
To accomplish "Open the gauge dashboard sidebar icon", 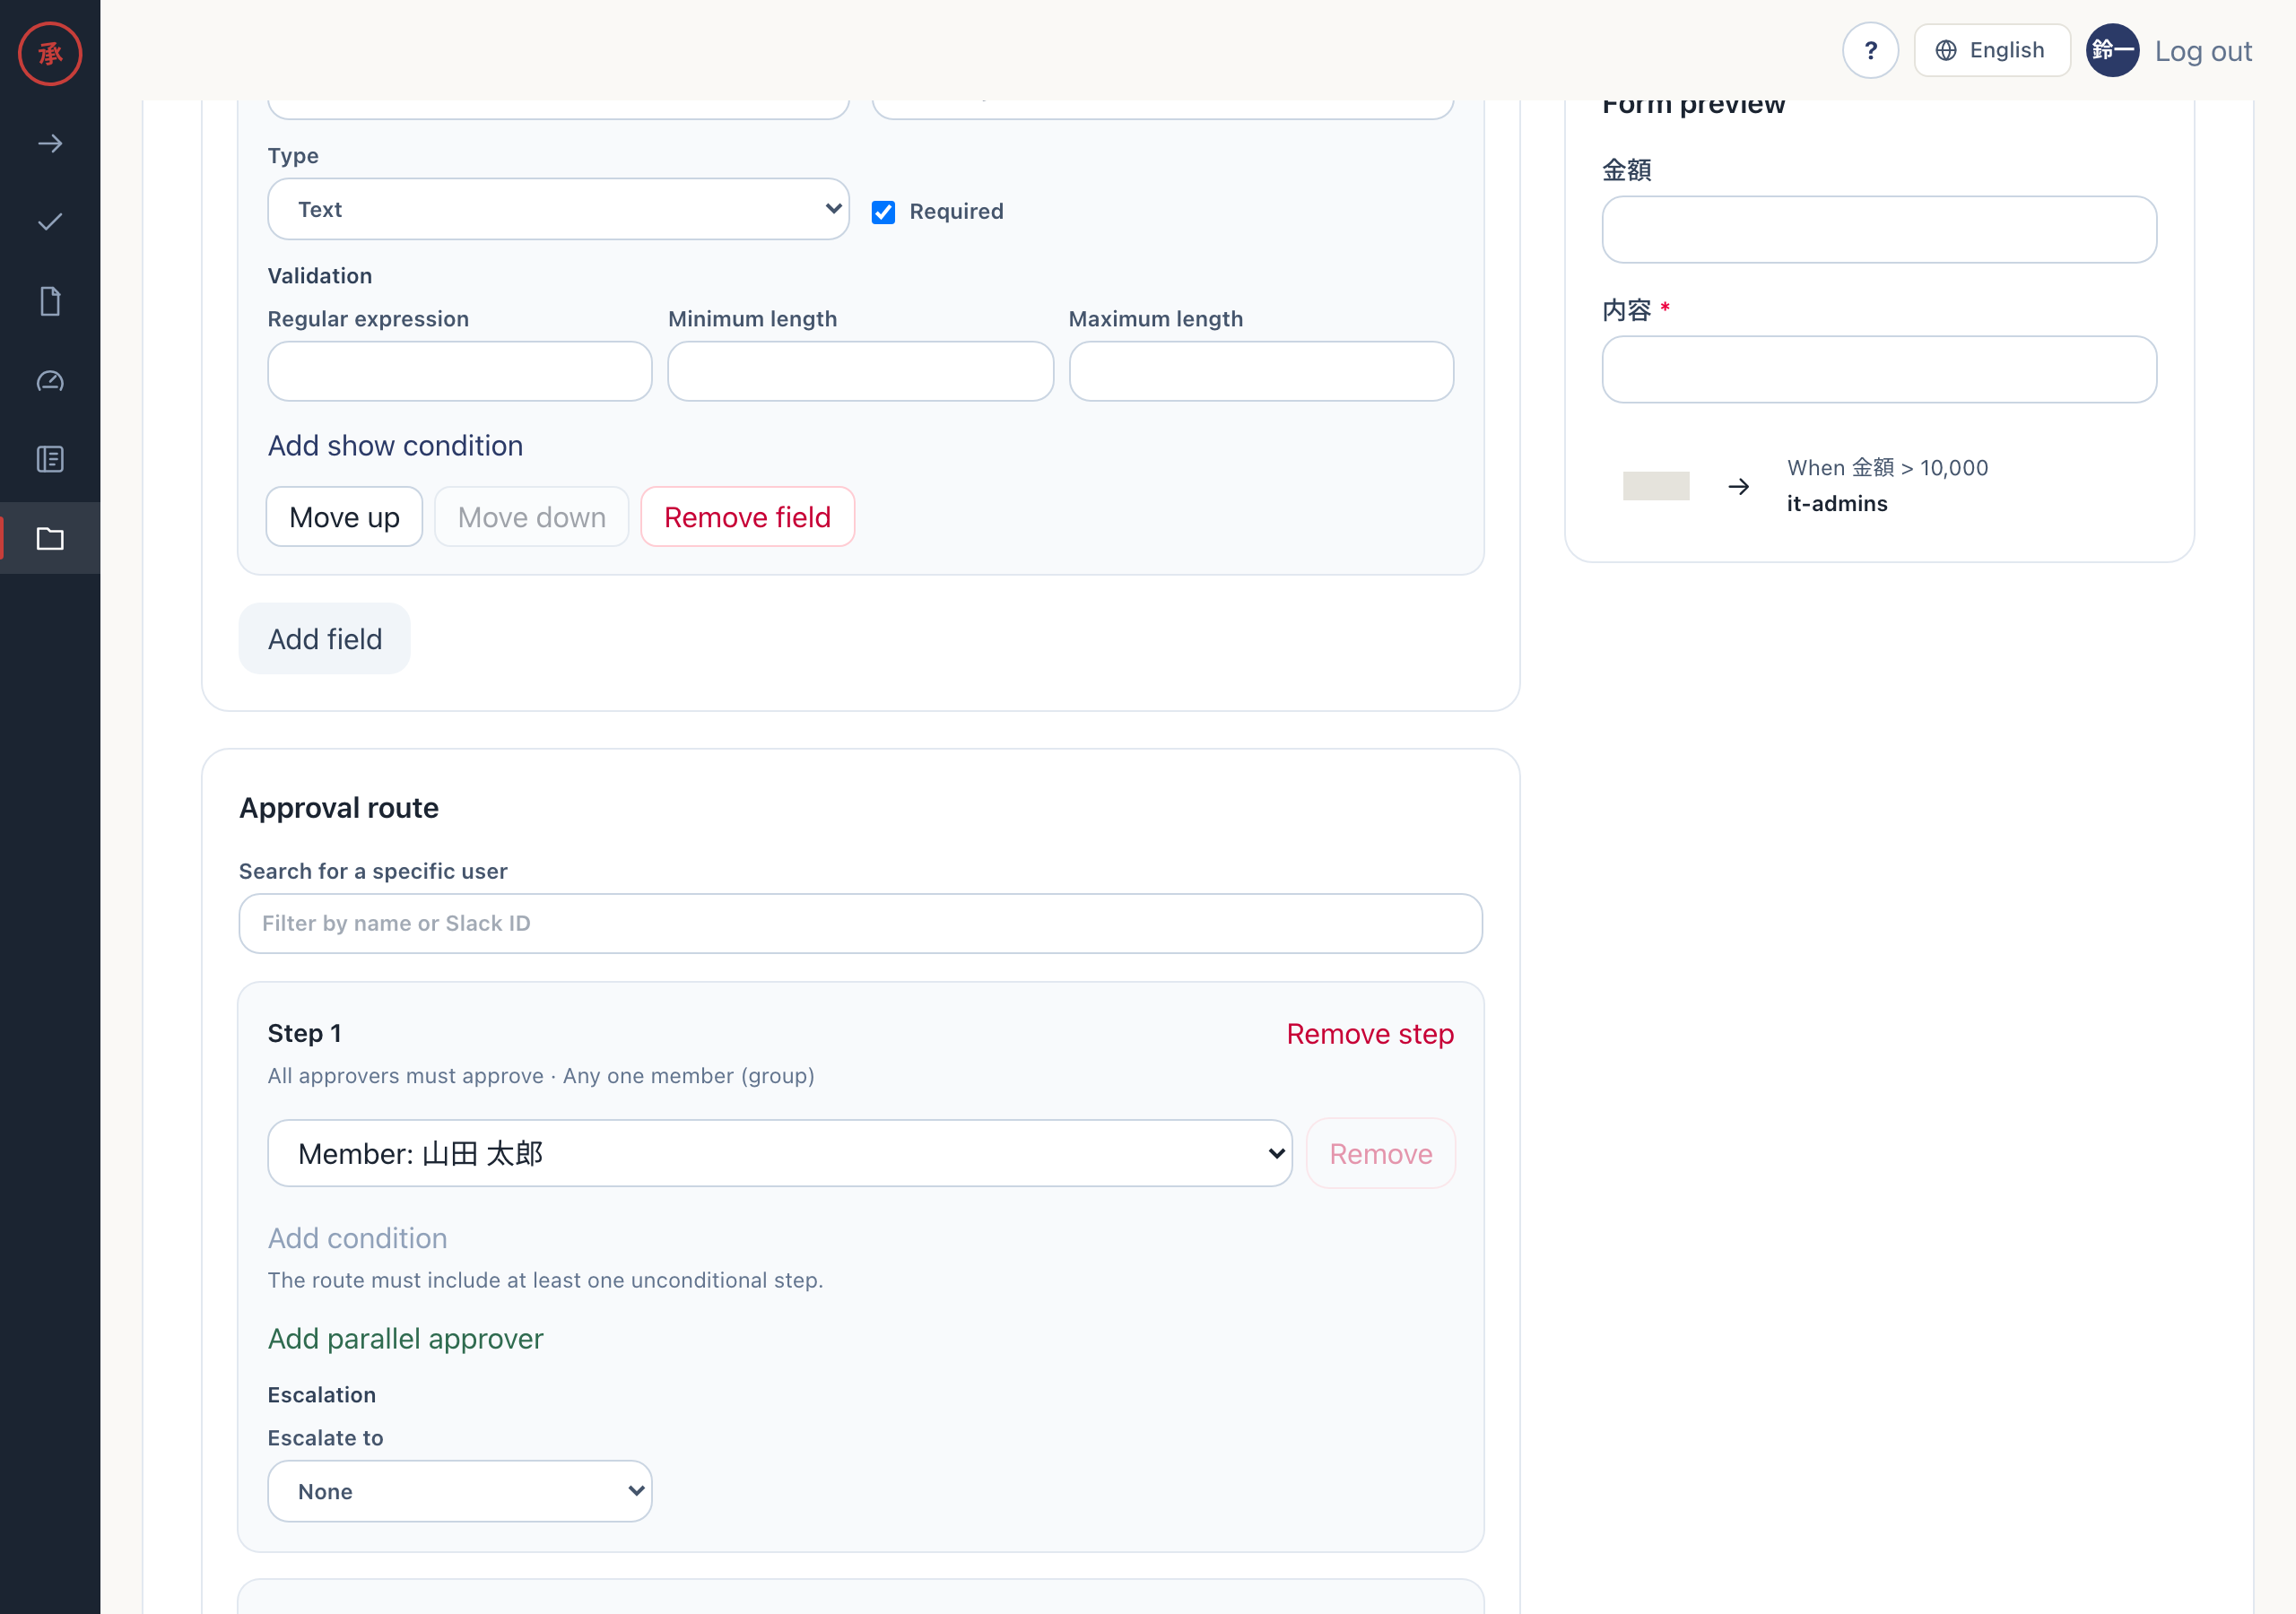I will pos(50,381).
